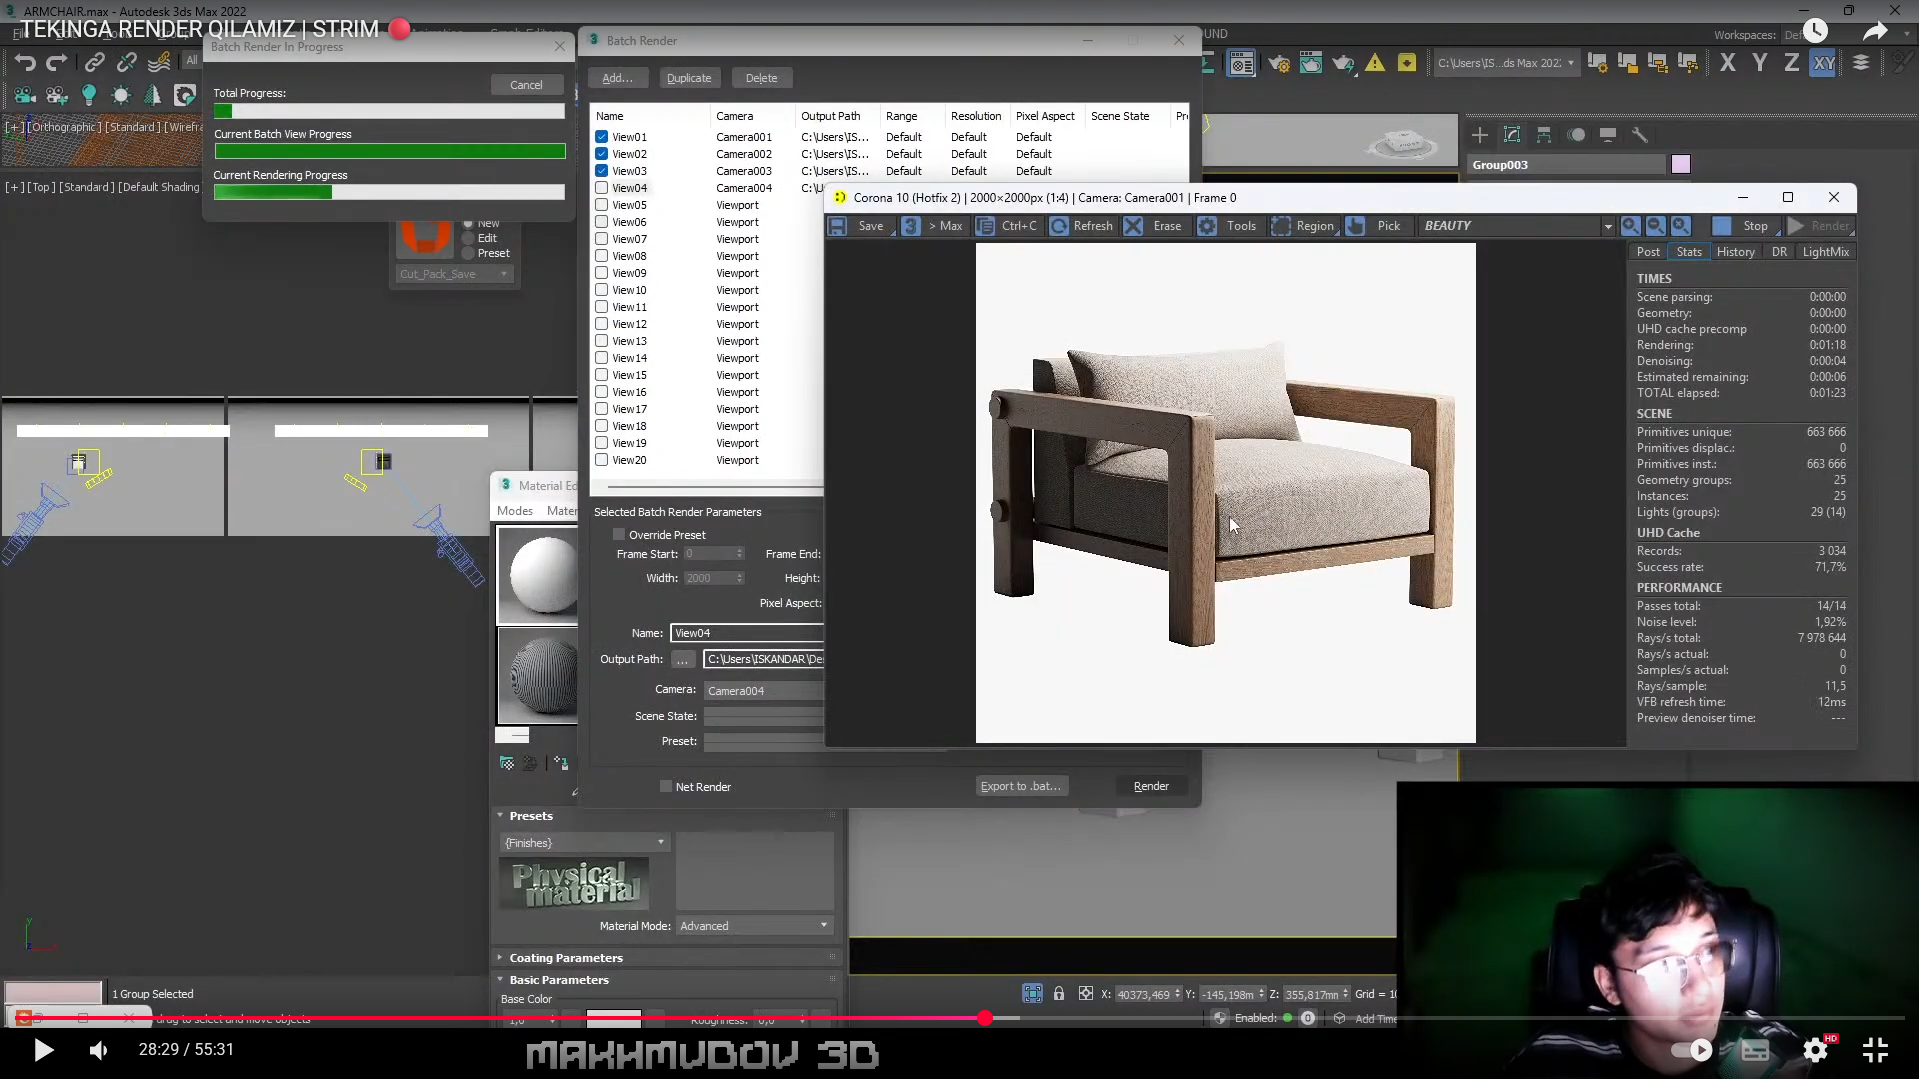
Task: Uncheck View01 in Batch Render list
Action: point(601,137)
